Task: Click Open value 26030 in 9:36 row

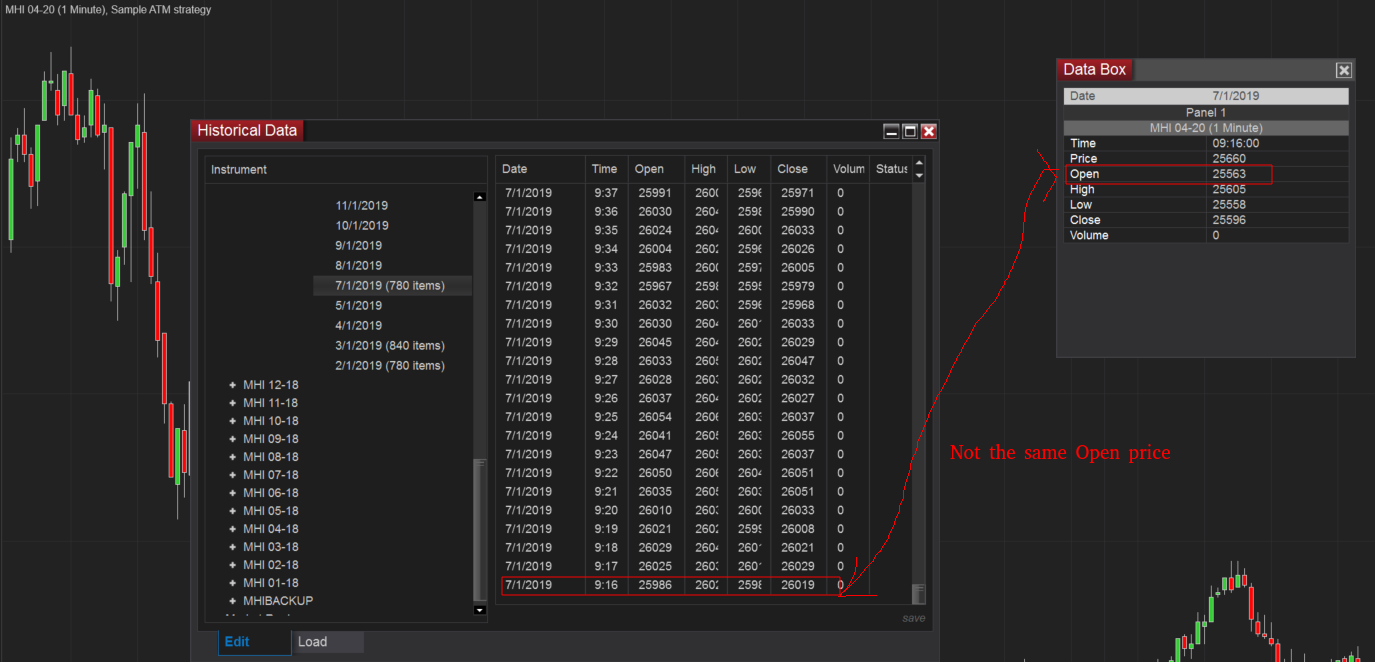Action: pos(655,212)
